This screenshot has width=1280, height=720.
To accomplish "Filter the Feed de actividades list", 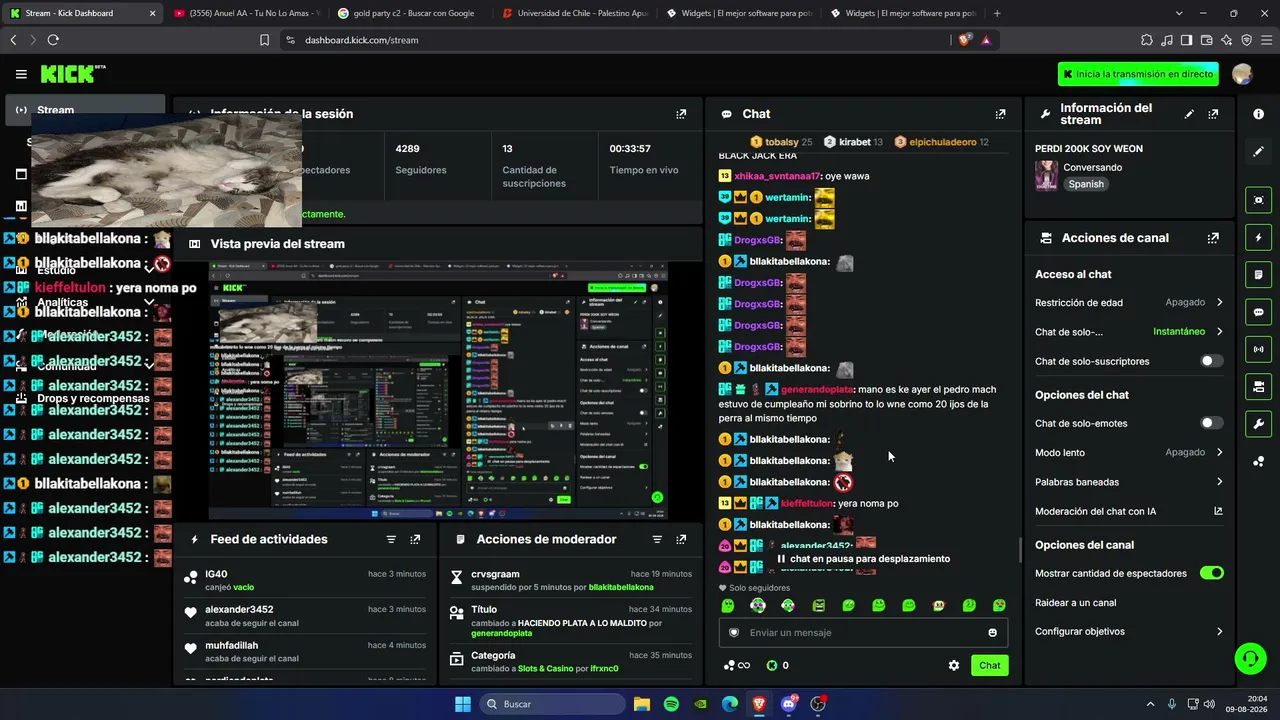I will tap(391, 539).
